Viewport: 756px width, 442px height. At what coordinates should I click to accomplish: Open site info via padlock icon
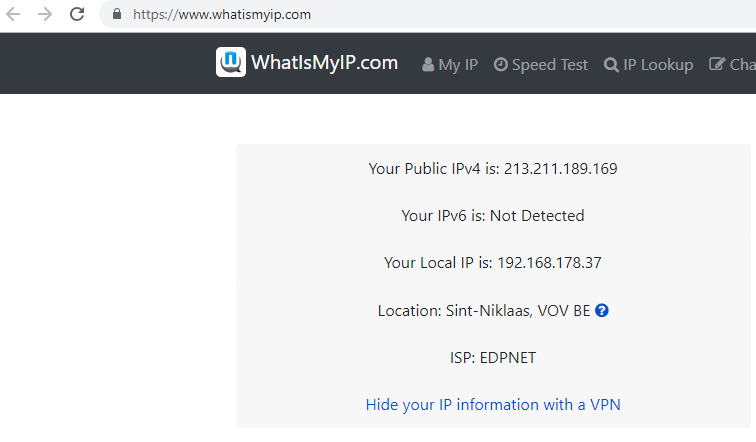pyautogui.click(x=117, y=15)
